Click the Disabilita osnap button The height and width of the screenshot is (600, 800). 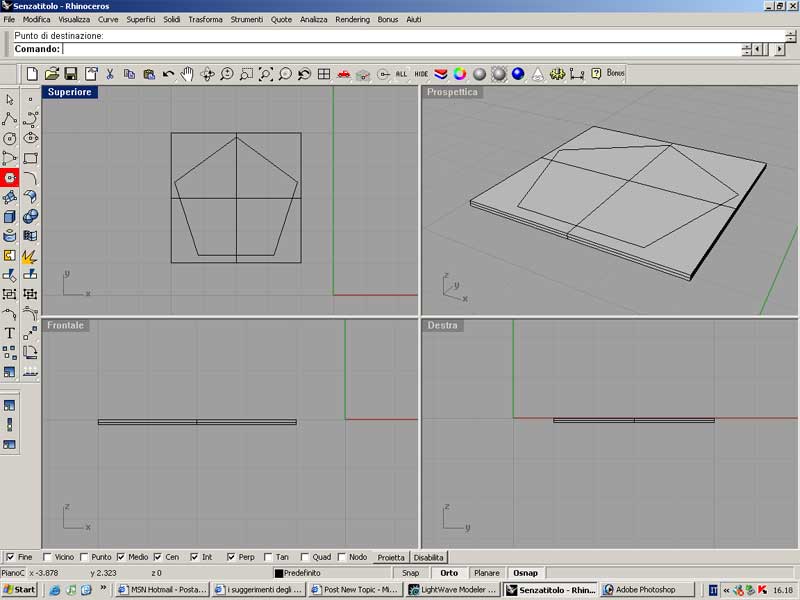[x=429, y=557]
